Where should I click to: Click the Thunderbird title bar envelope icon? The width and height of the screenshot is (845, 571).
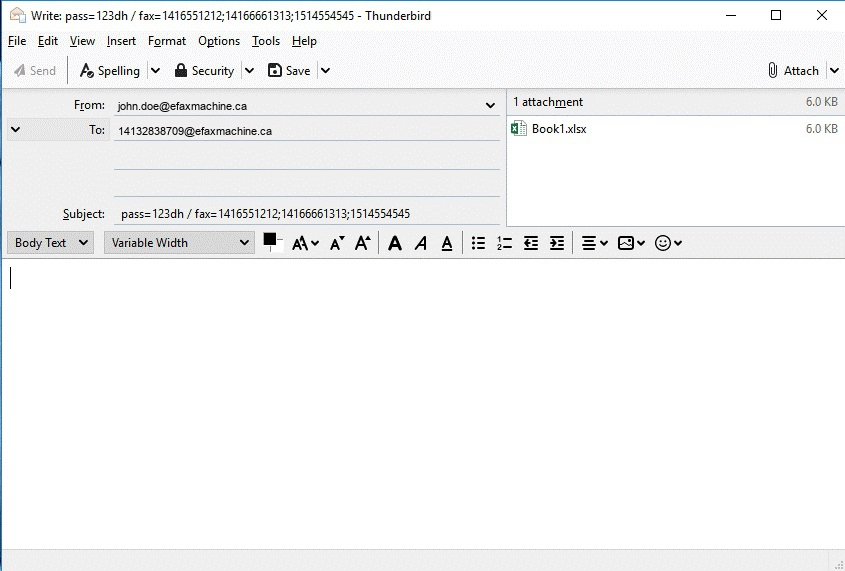point(18,15)
